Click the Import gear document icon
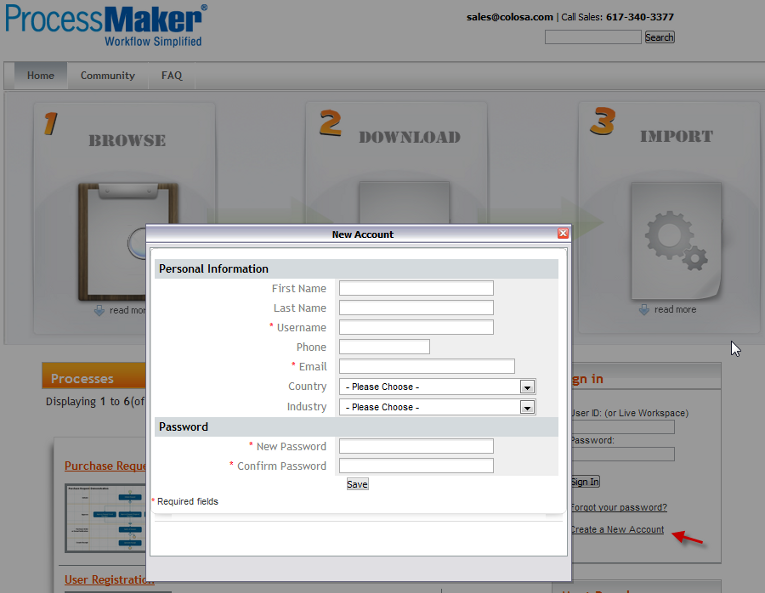 pyautogui.click(x=675, y=240)
